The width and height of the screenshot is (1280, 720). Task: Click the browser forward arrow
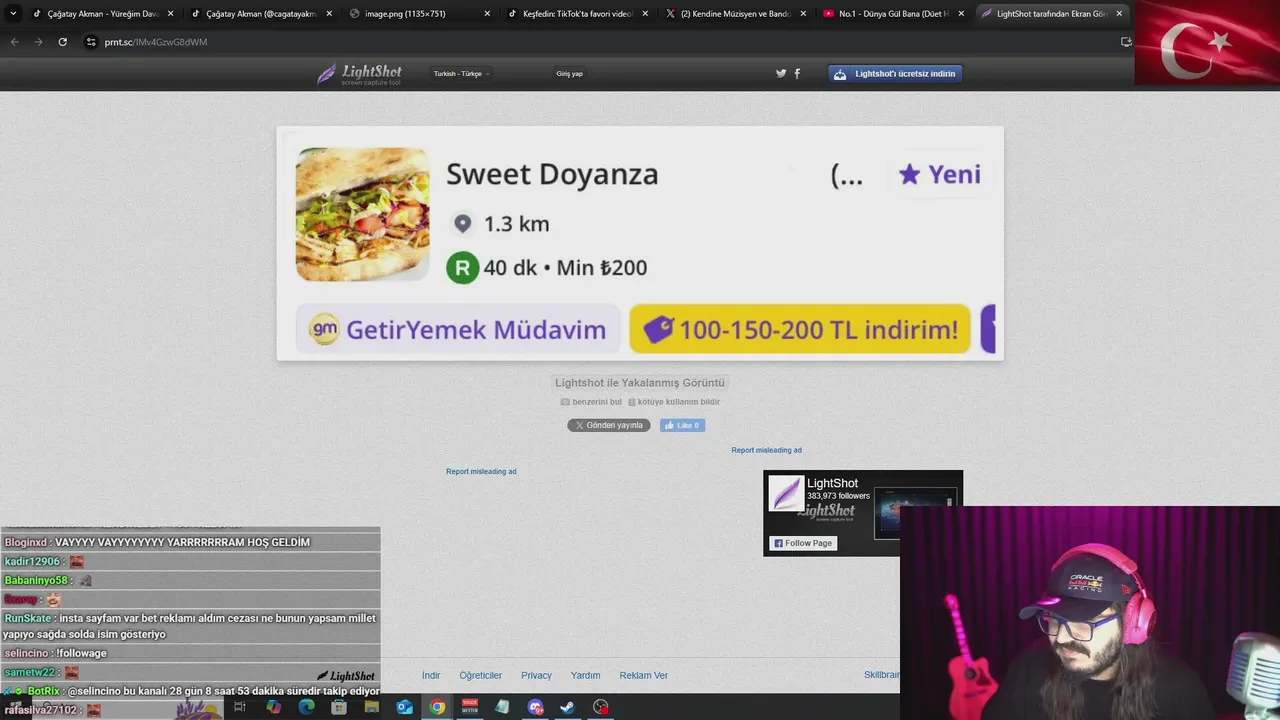coord(38,42)
